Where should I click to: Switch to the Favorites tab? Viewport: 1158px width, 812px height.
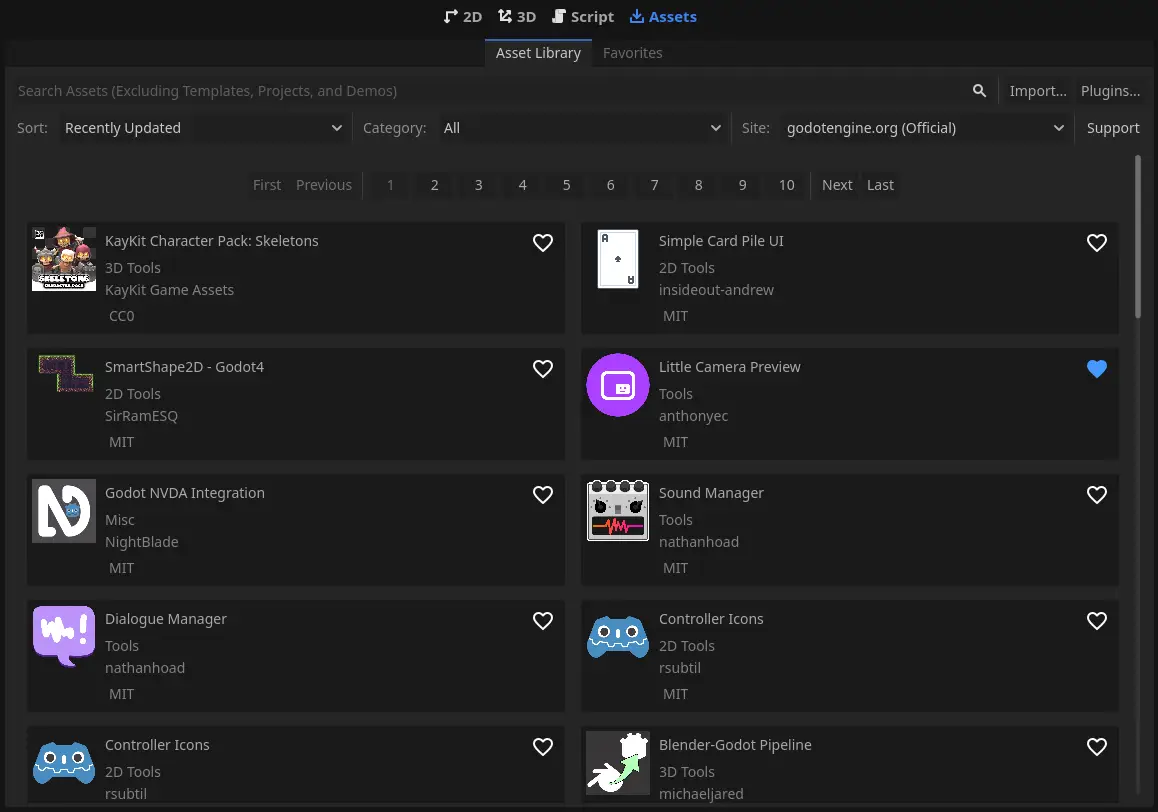633,53
